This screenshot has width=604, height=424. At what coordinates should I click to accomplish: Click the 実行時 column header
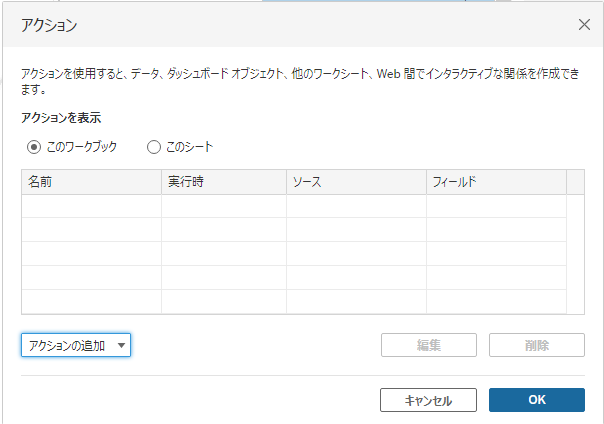point(223,182)
